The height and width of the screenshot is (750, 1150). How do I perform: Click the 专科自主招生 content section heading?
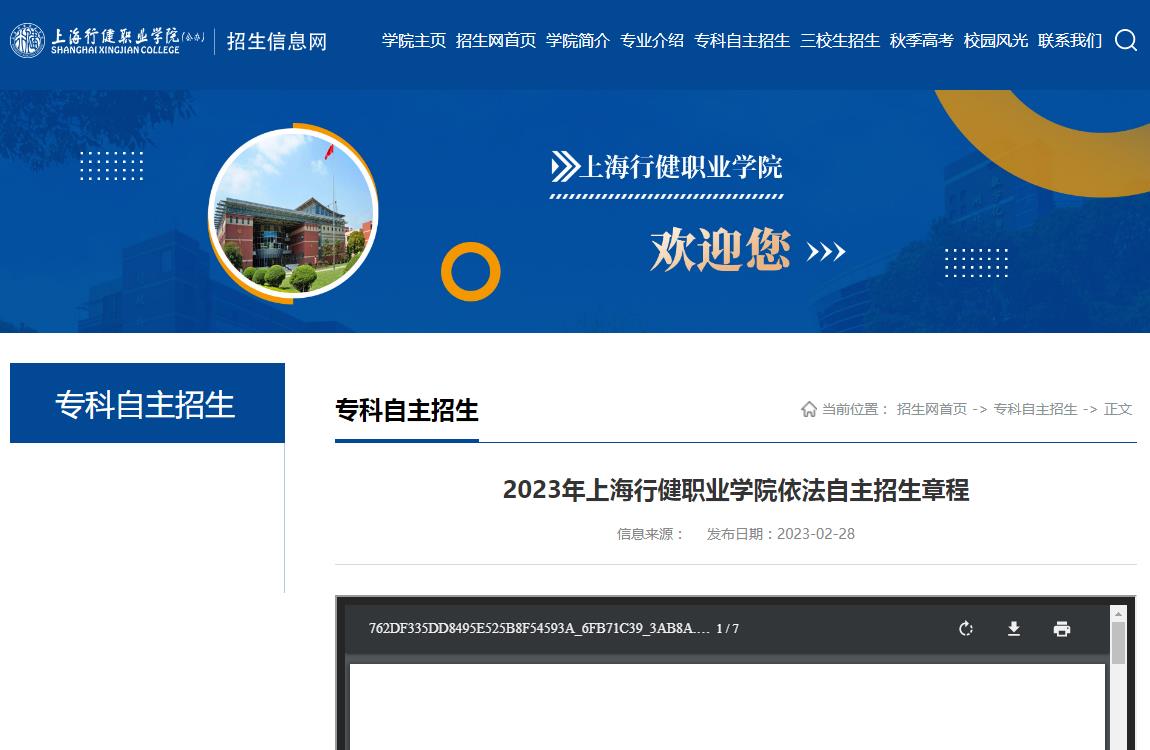click(406, 411)
